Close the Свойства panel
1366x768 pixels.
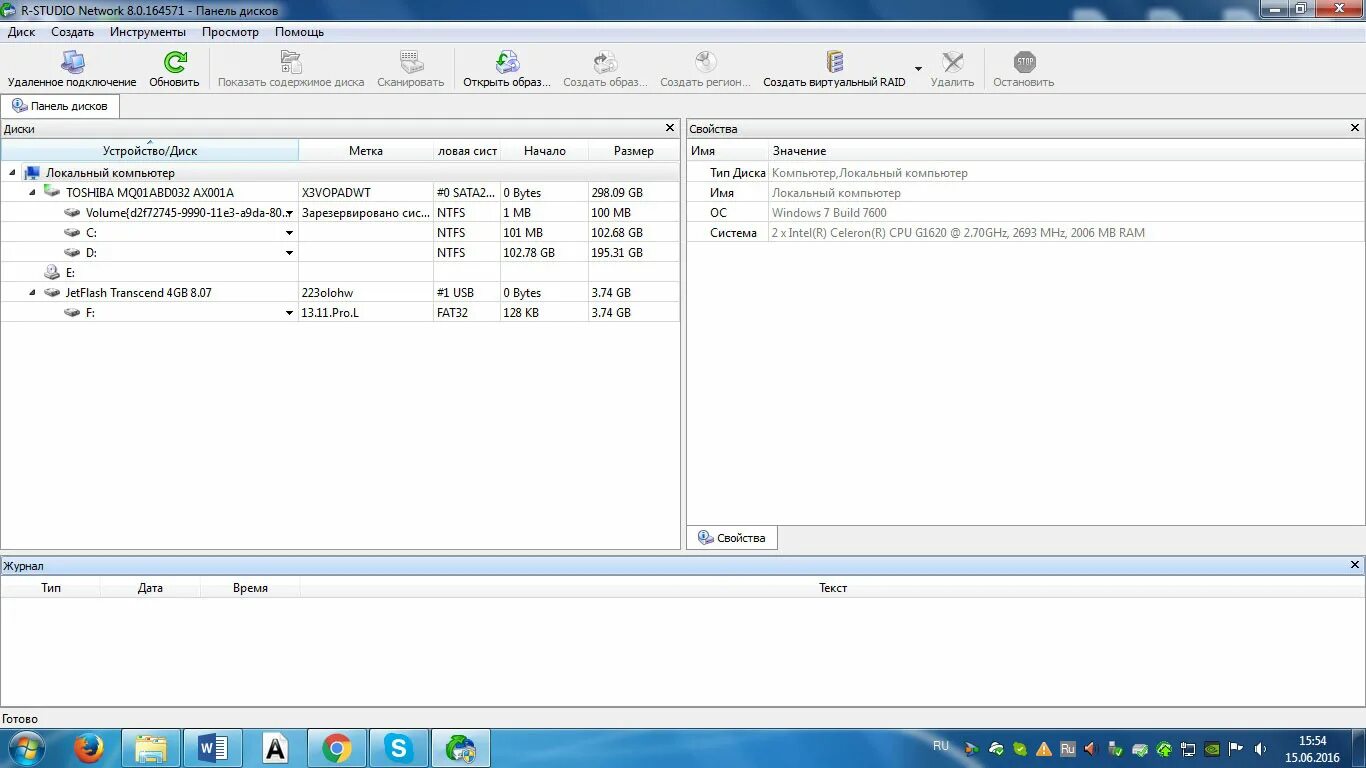click(x=1355, y=128)
